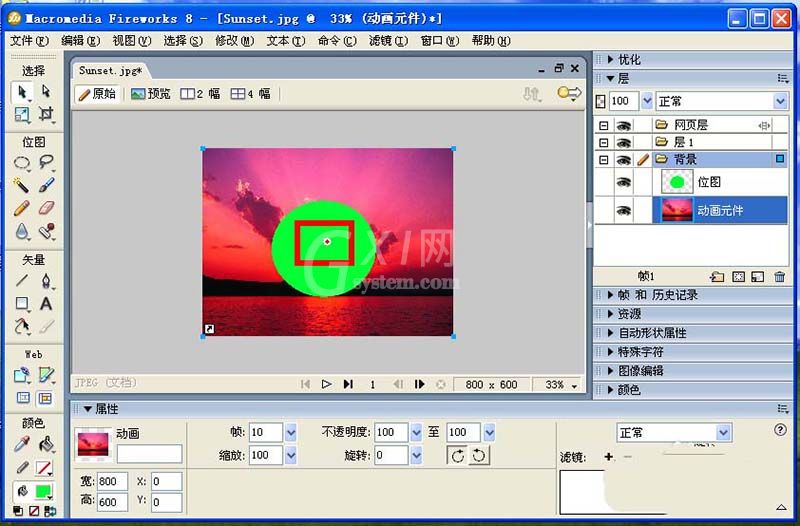Viewport: 800px width, 526px height.
Task: Select the Lasso tool
Action: 46,163
